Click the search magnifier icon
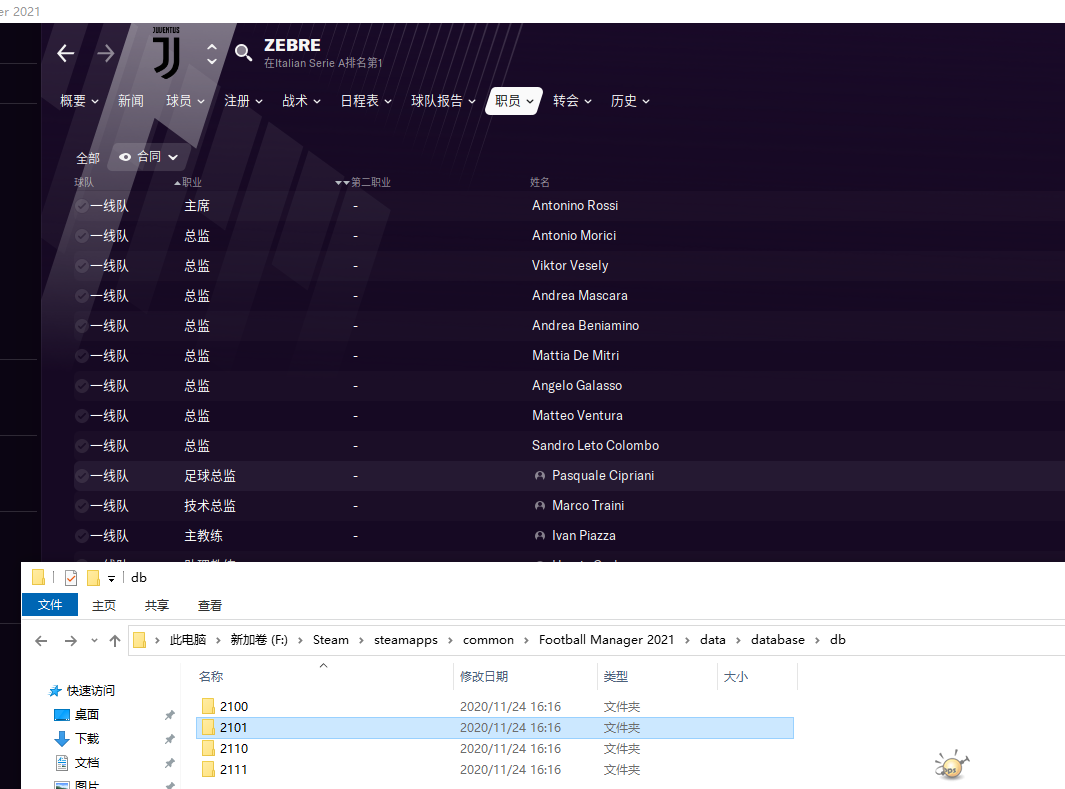The image size is (1065, 789). coord(243,52)
